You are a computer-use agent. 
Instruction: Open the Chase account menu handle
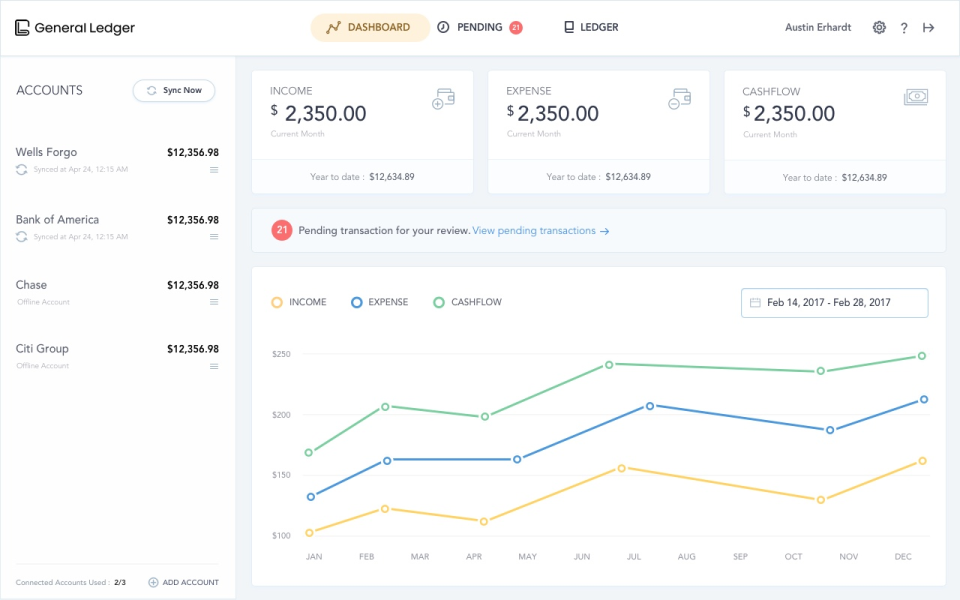214,302
